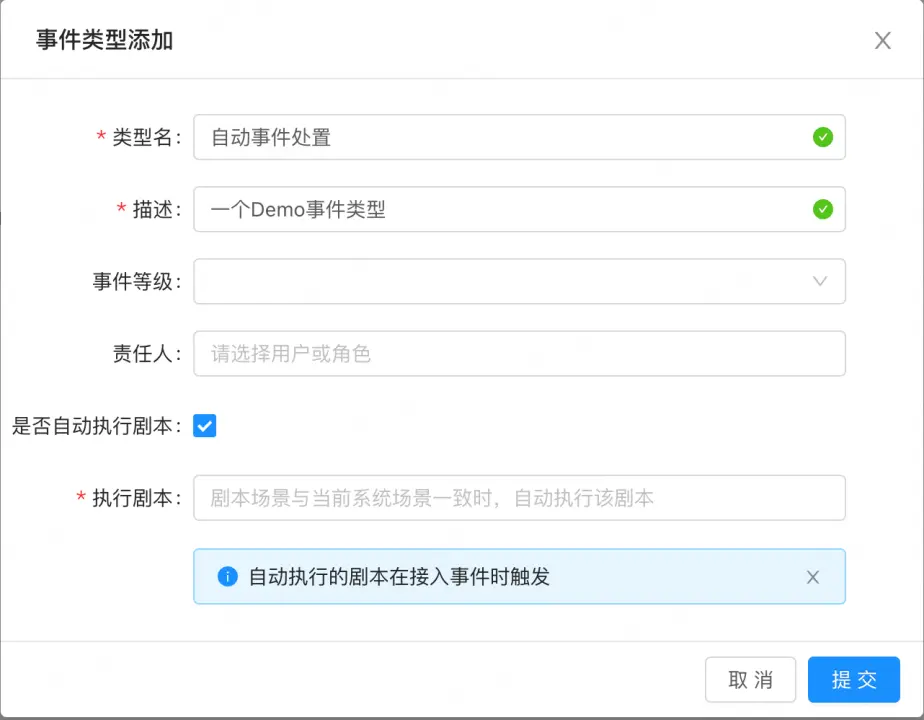Click the 类型名 field label
The height and width of the screenshot is (720, 924).
tap(143, 138)
